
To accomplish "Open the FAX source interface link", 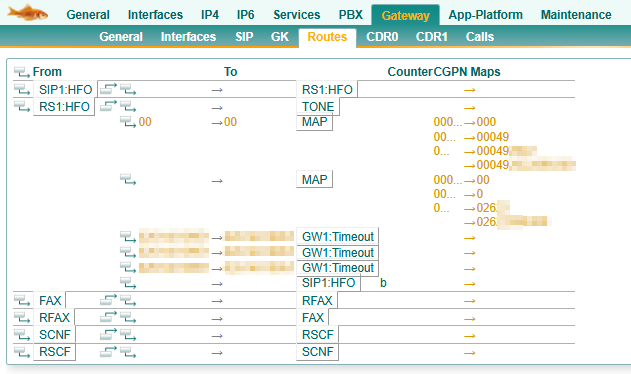I will click(x=50, y=301).
